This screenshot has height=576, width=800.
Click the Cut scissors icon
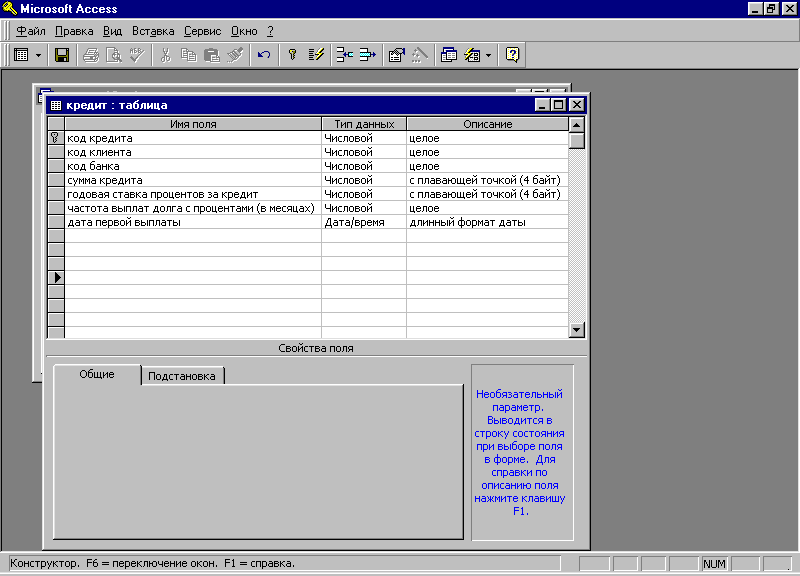tap(165, 55)
